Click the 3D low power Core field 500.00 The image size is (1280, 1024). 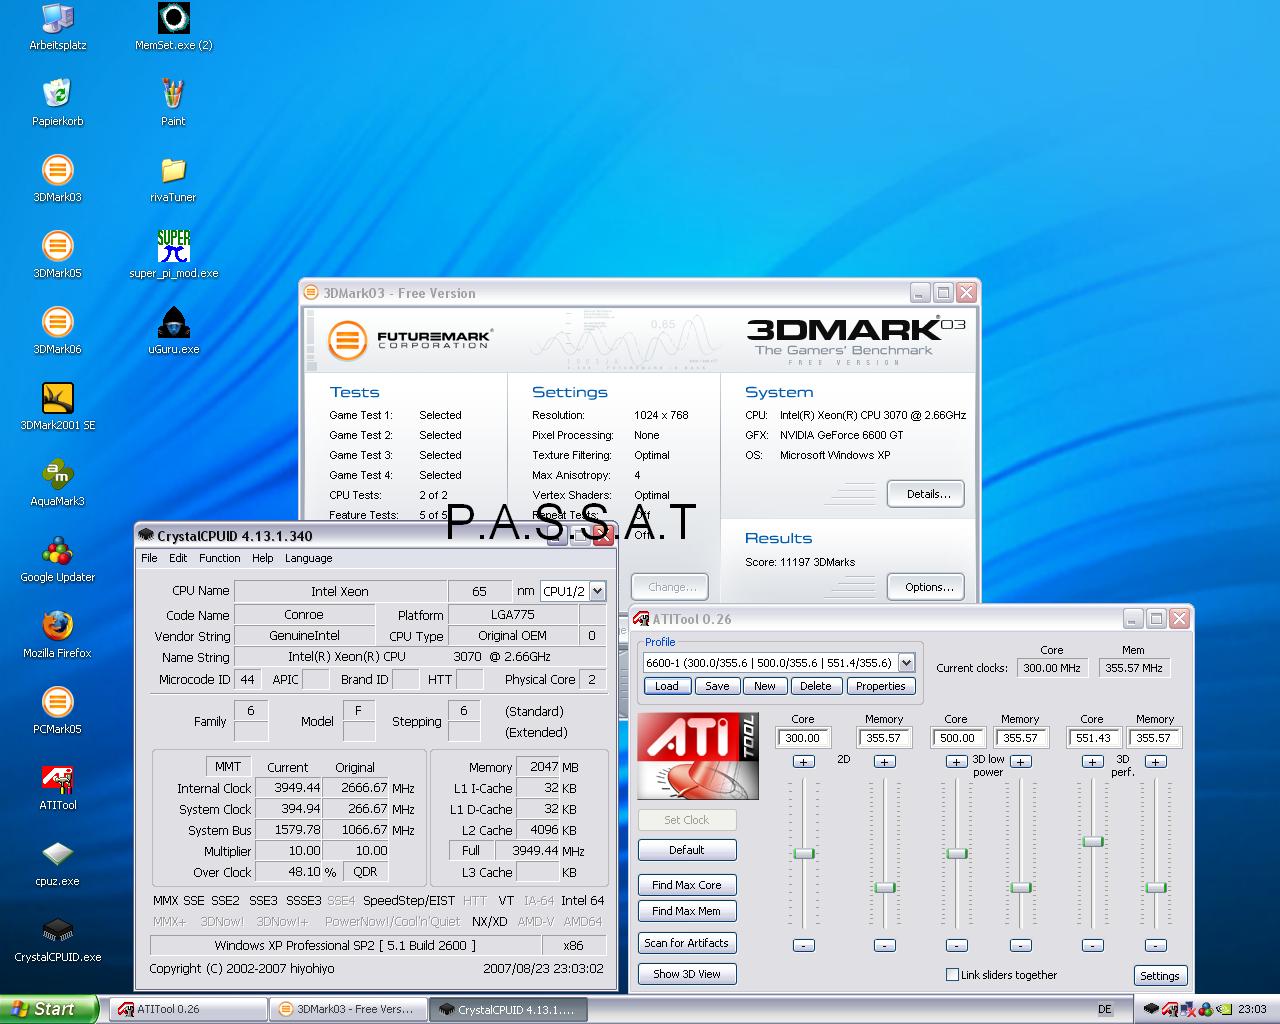tap(957, 738)
